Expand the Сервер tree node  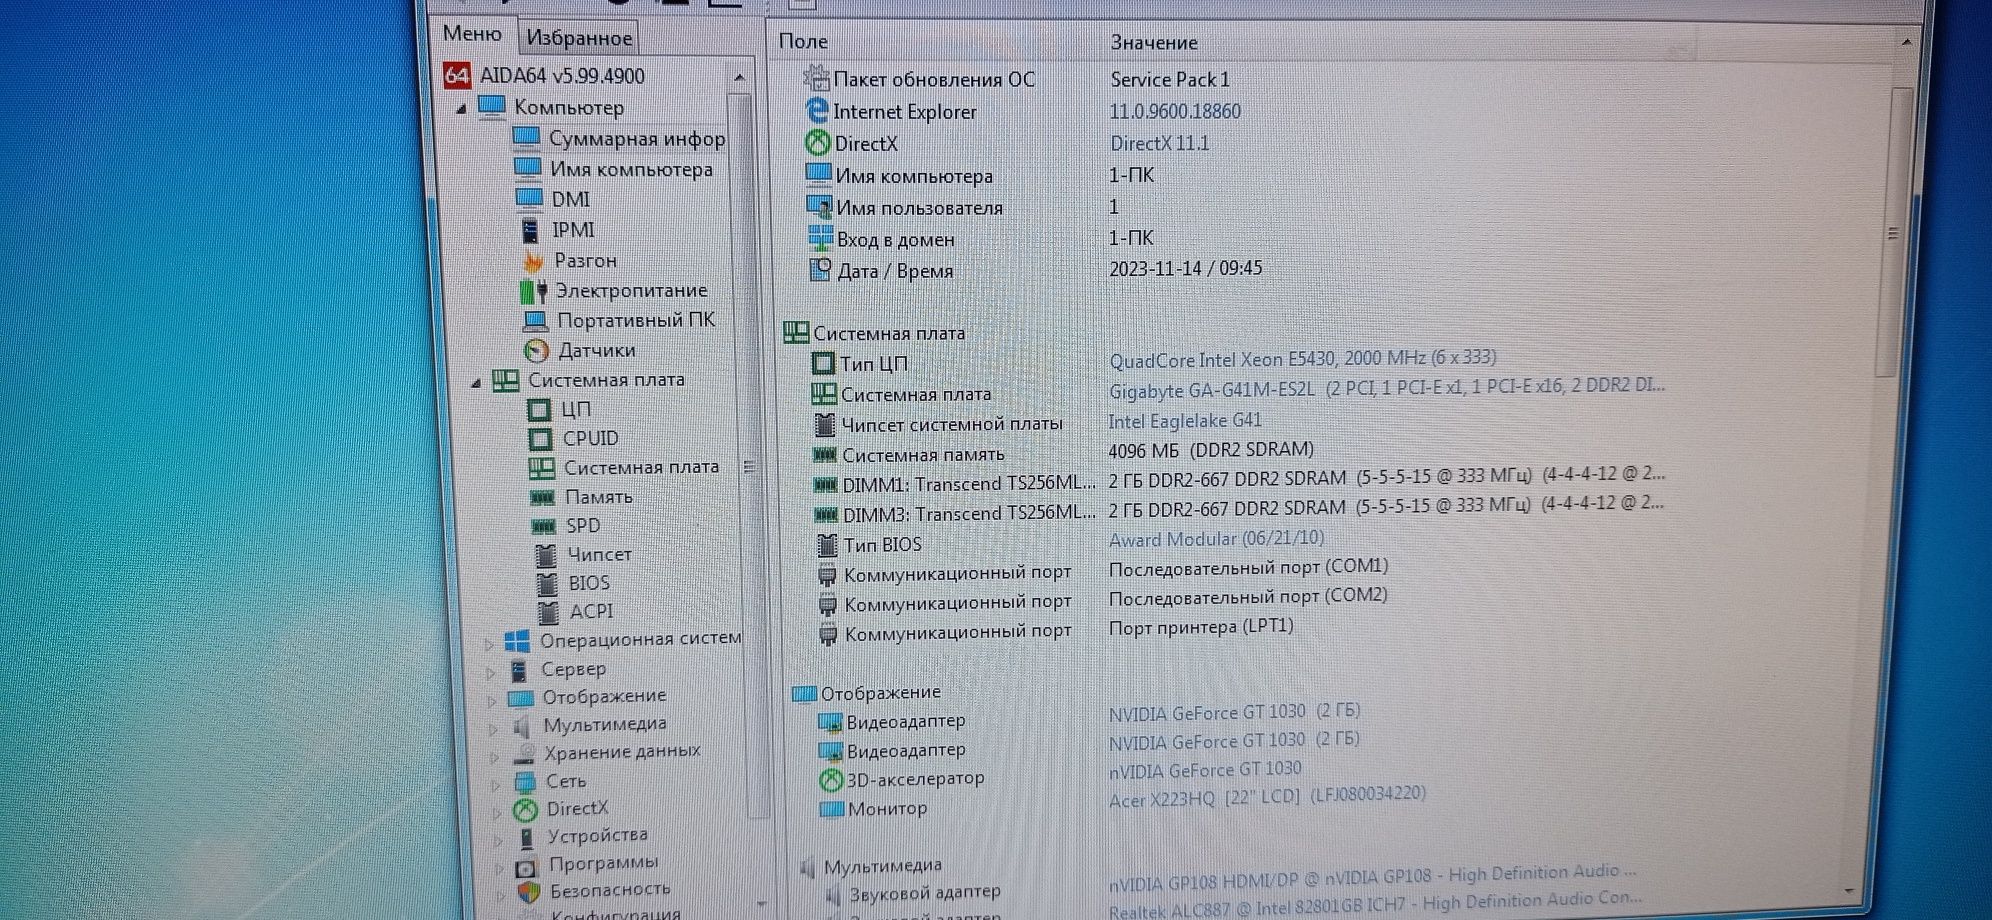[490, 672]
